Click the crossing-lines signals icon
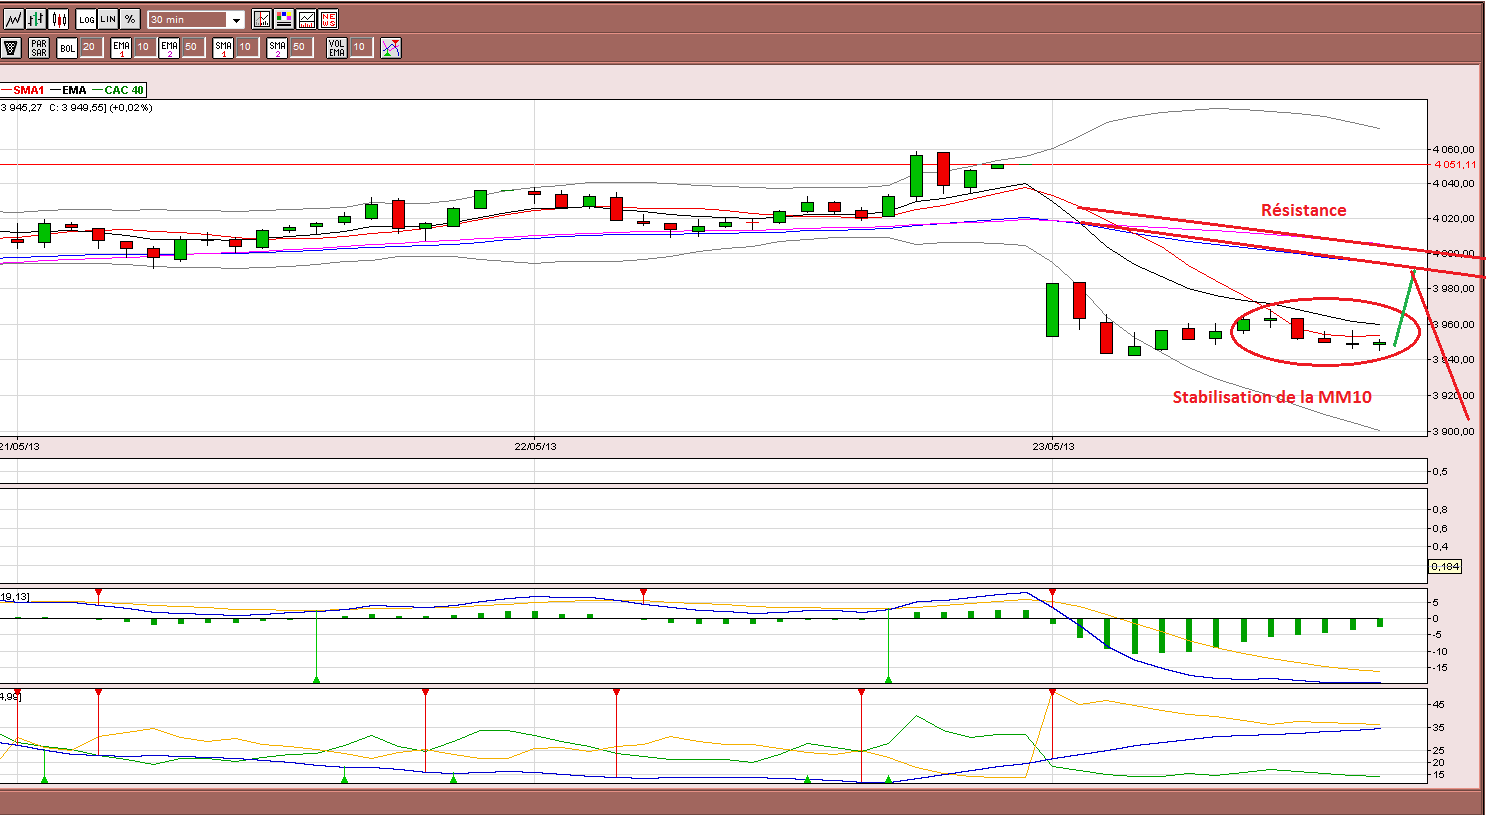Viewport: 1486px width, 815px height. tap(390, 47)
